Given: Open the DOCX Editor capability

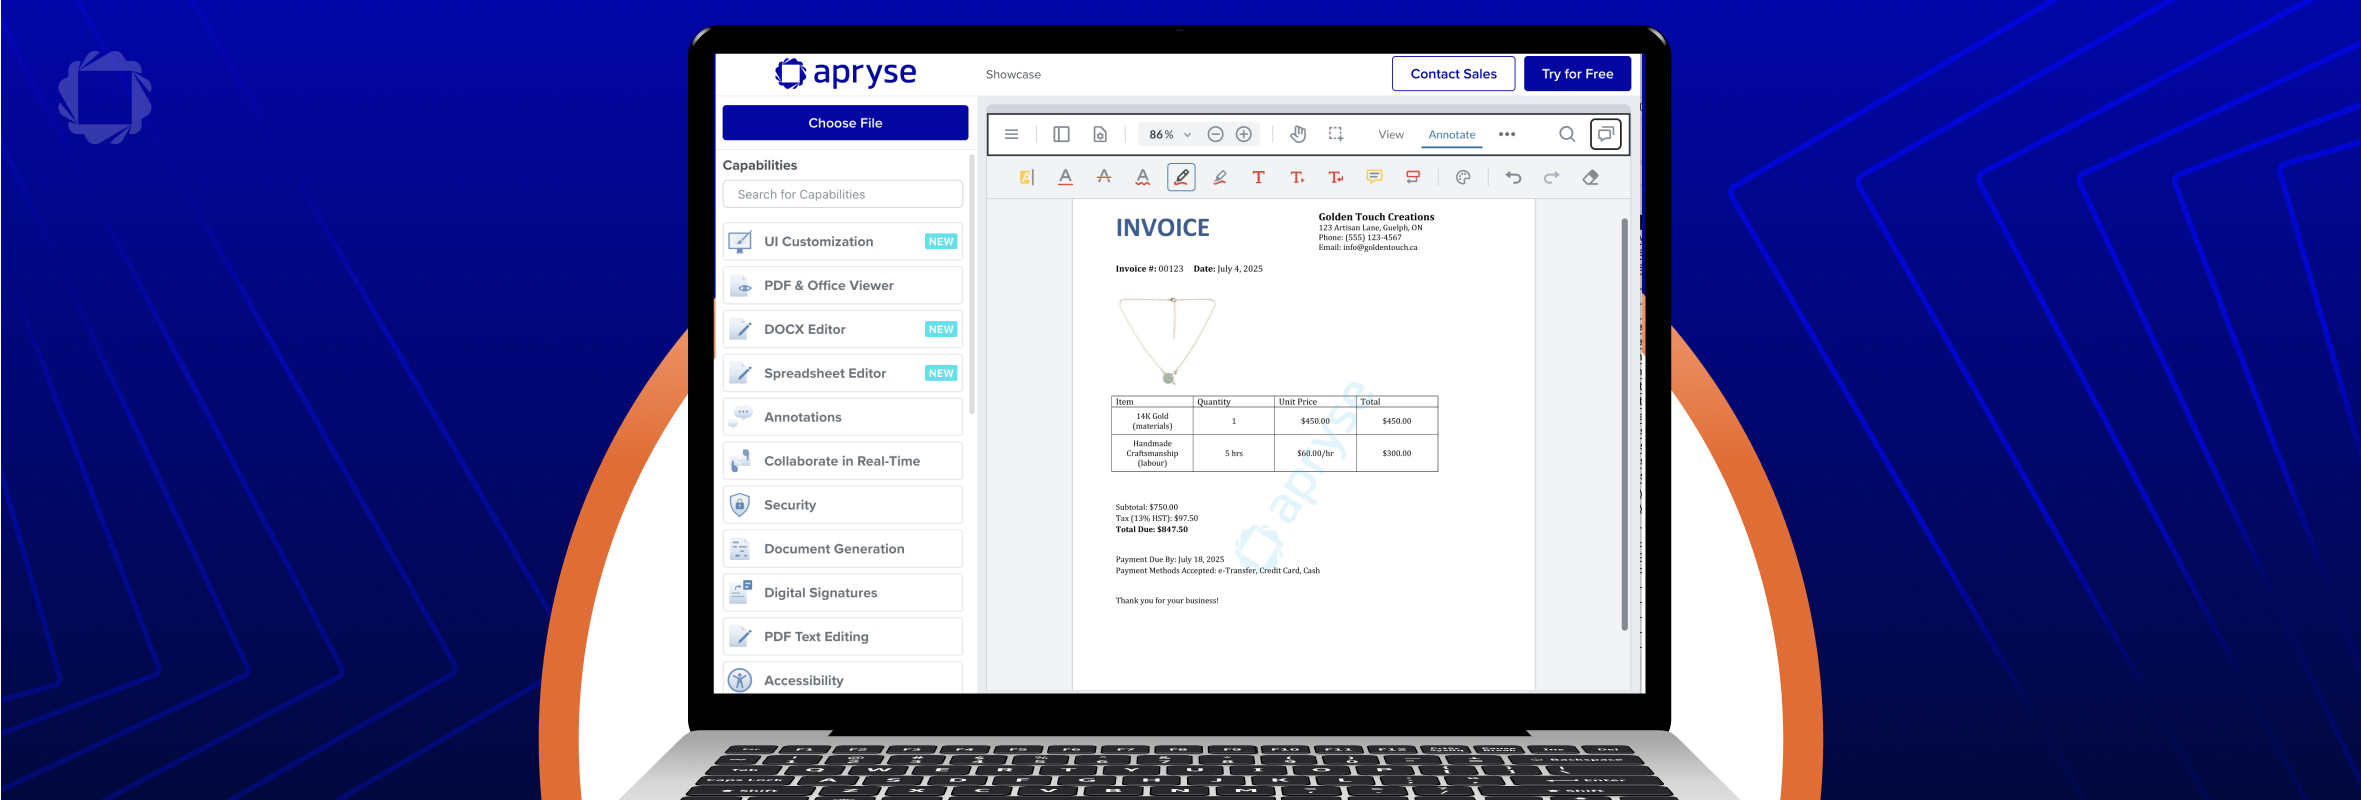Looking at the screenshot, I should coord(842,329).
